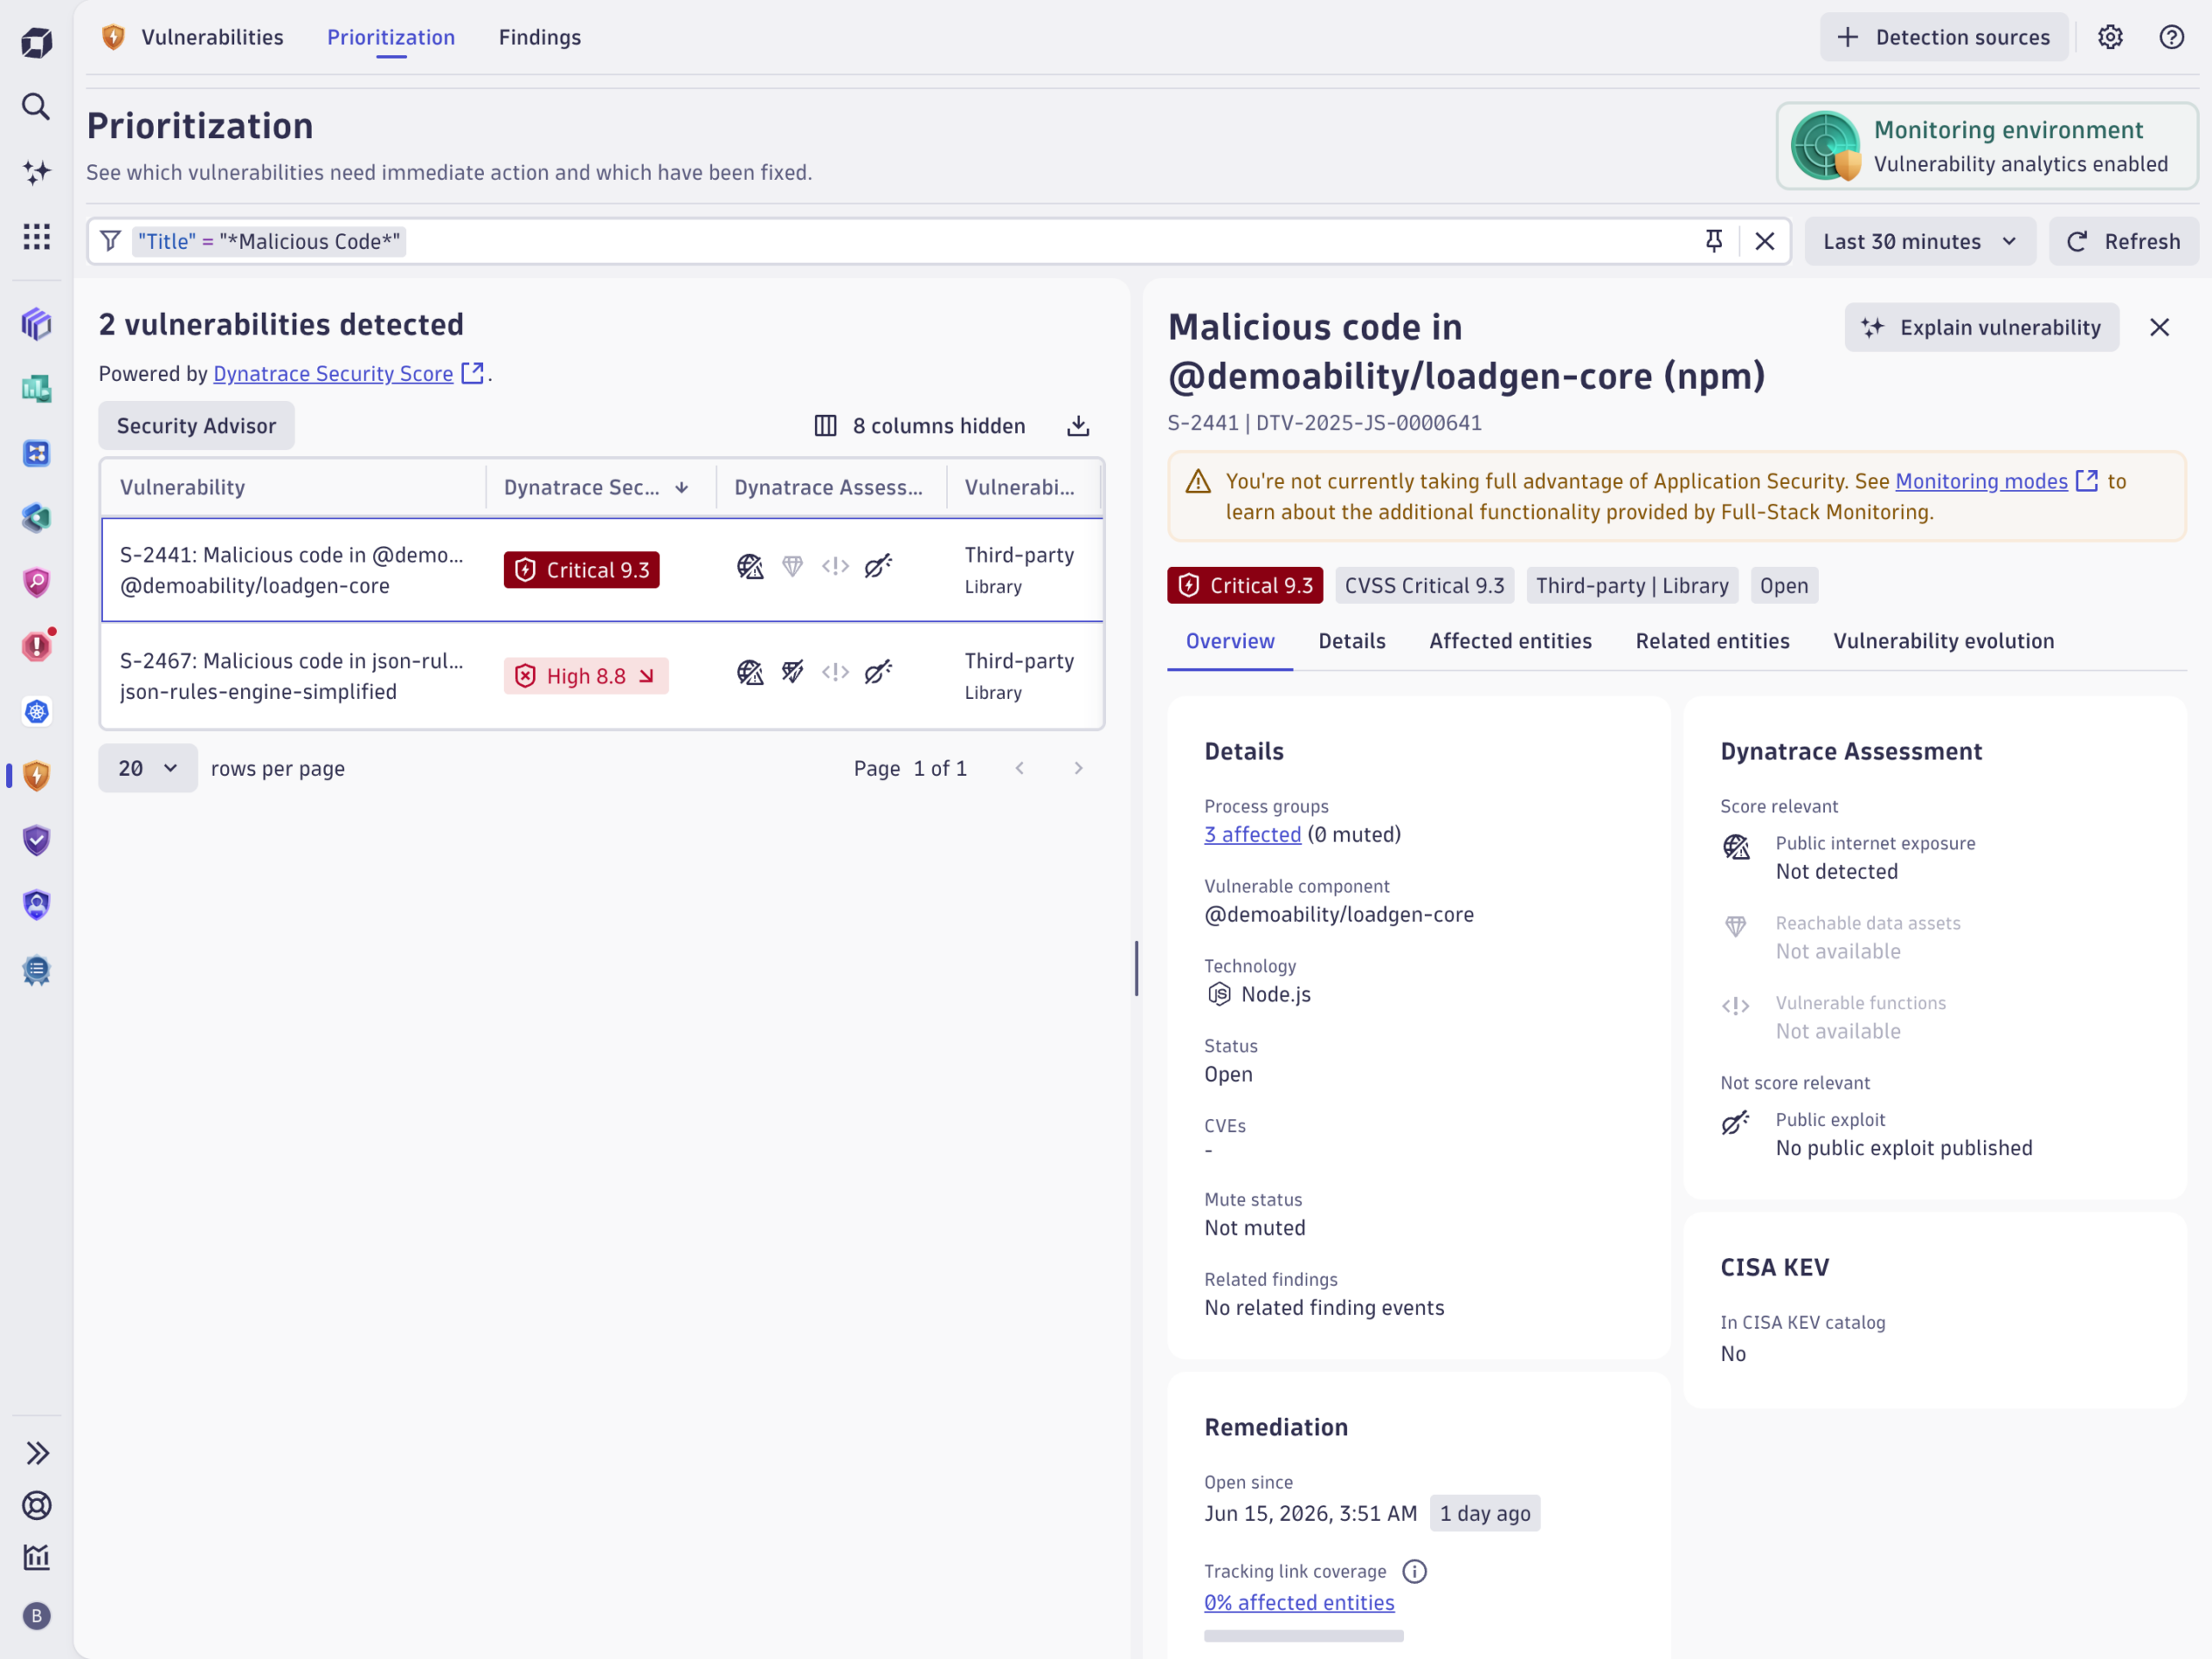Open the orange Vulnerabilities shield app in sidebar
Image resolution: width=2212 pixels, height=1659 pixels.
pos(37,776)
